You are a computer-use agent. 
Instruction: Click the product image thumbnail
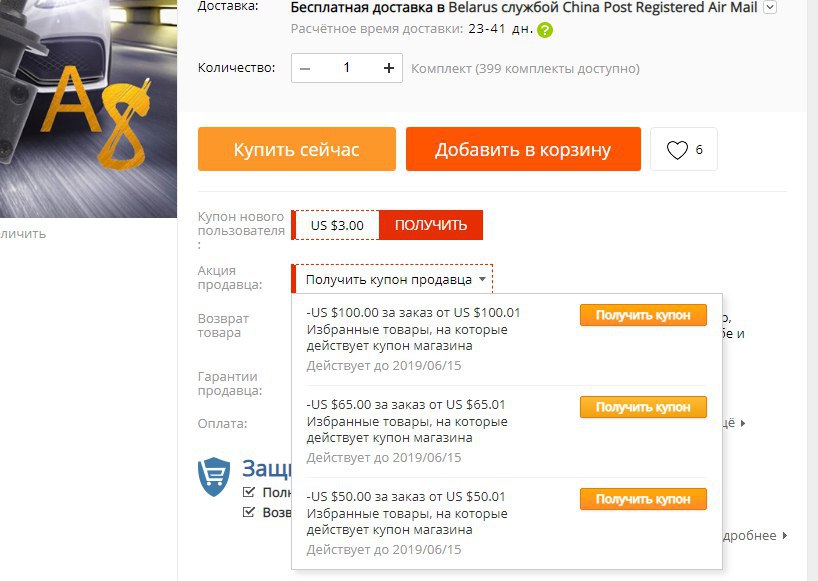pyautogui.click(x=88, y=108)
